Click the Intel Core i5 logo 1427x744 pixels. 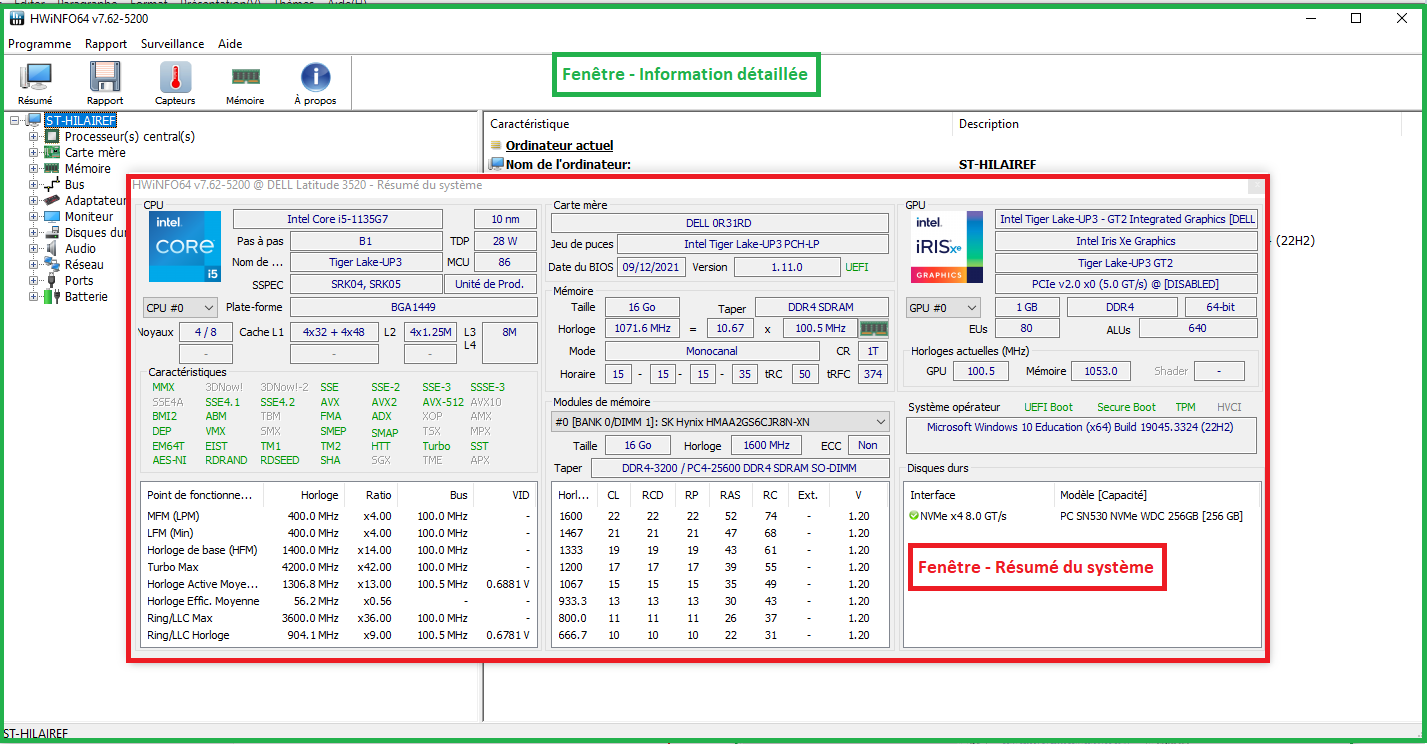coord(185,246)
